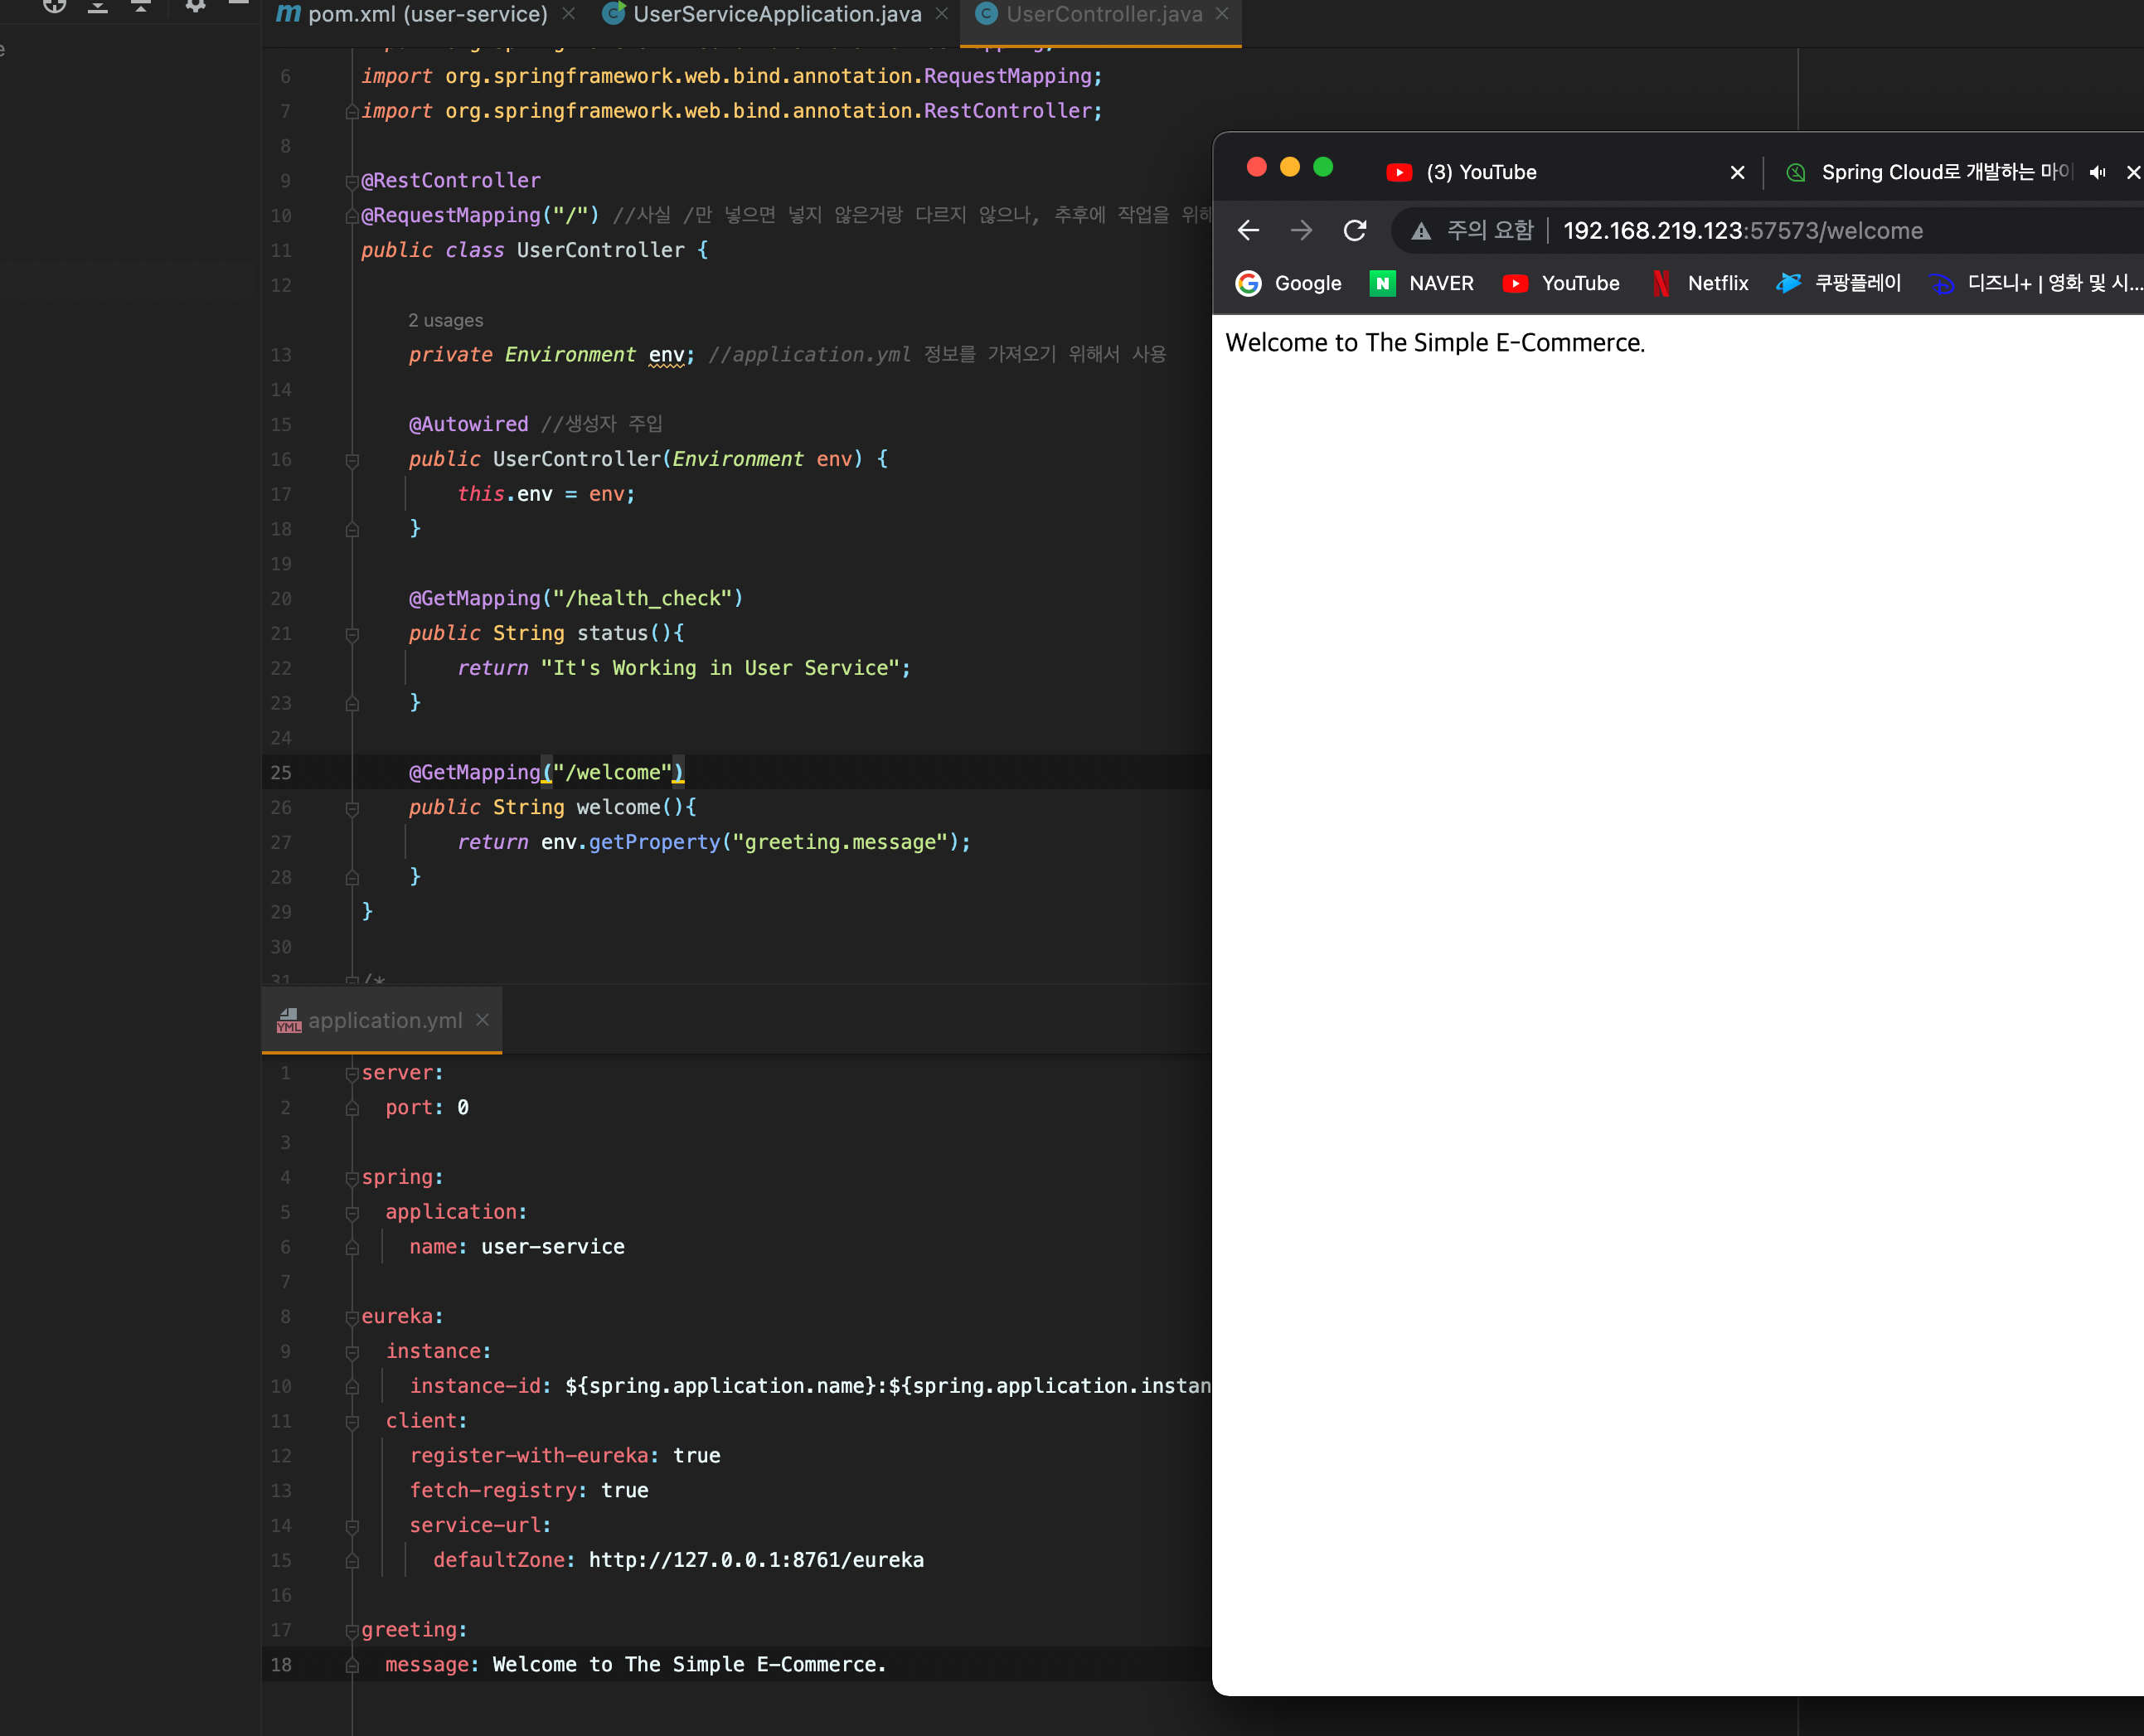Viewport: 2144px width, 1736px height.
Task: Open the 디즈니+ bookmark
Action: click(2035, 283)
